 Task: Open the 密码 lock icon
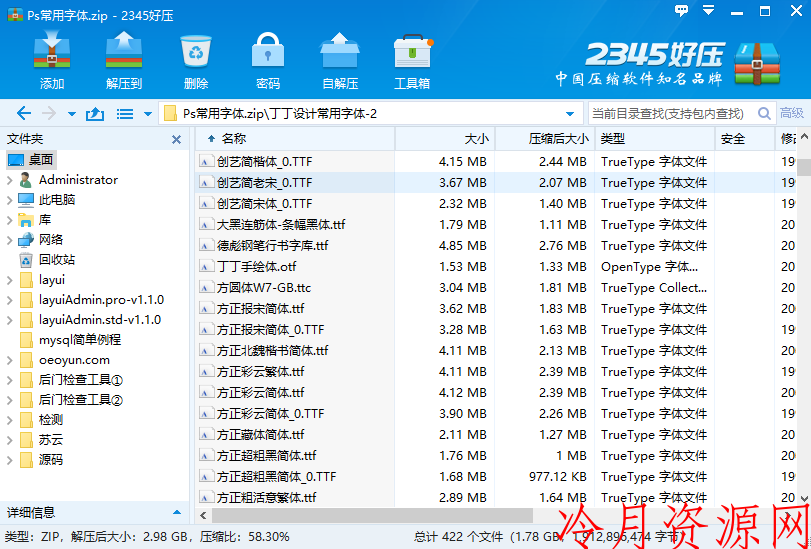click(268, 51)
